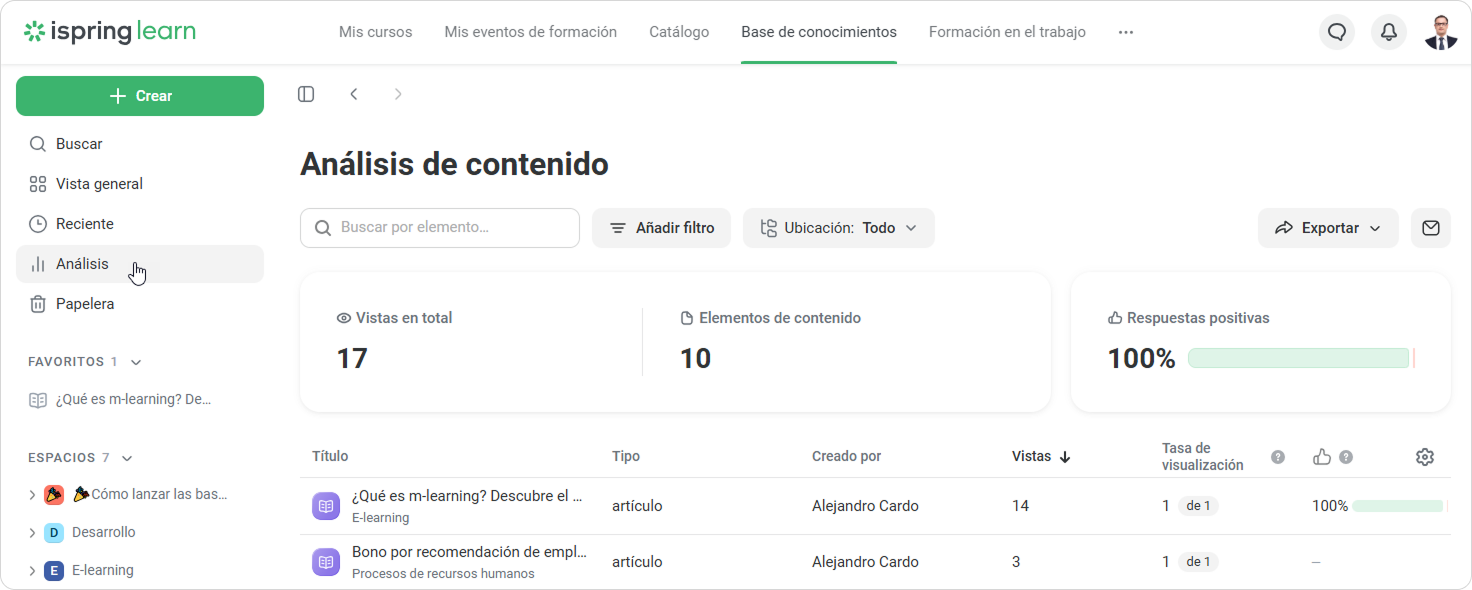Click the Añadir filtro button

click(661, 228)
